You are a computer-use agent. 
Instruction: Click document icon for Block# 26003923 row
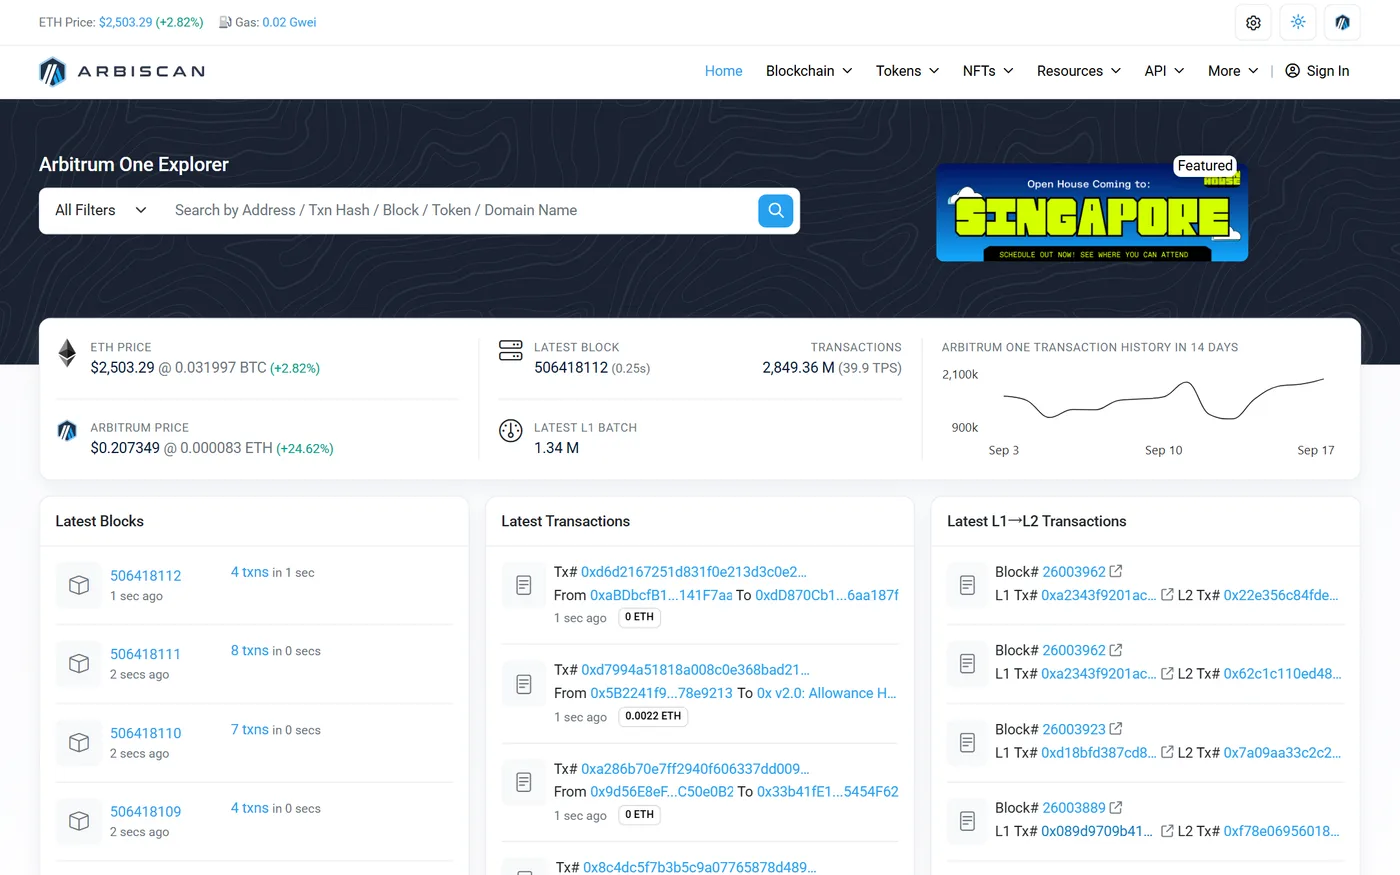pos(967,742)
